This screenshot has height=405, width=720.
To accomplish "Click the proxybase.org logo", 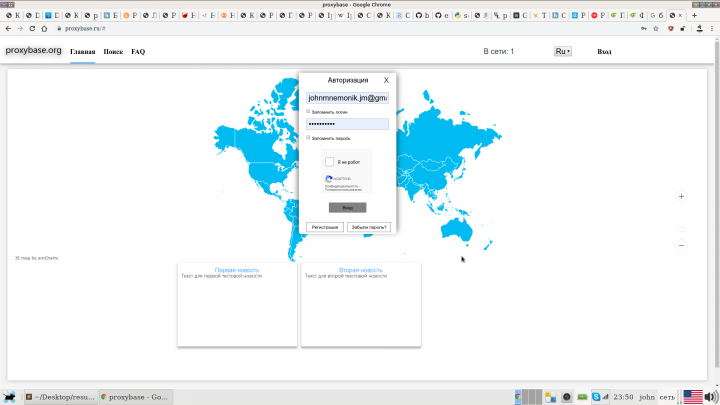I will 34,50.
